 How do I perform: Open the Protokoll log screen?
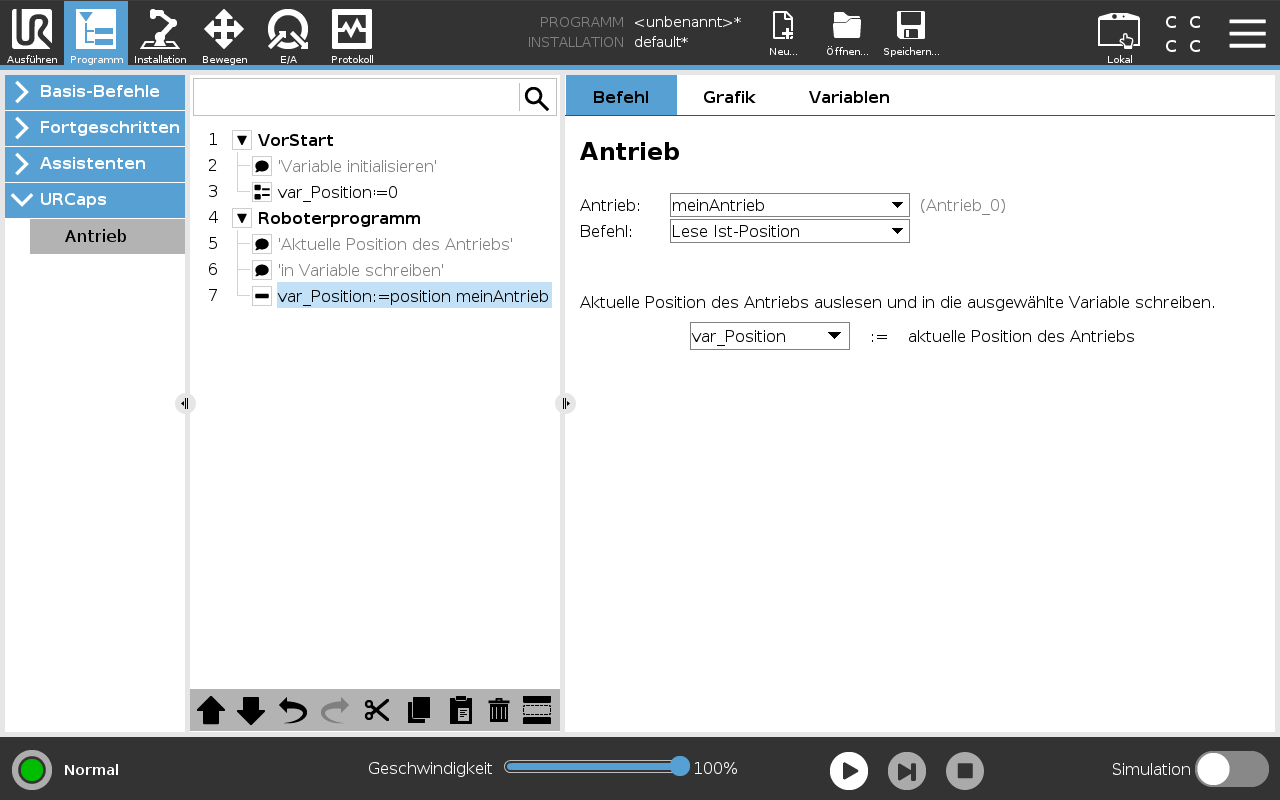click(352, 34)
